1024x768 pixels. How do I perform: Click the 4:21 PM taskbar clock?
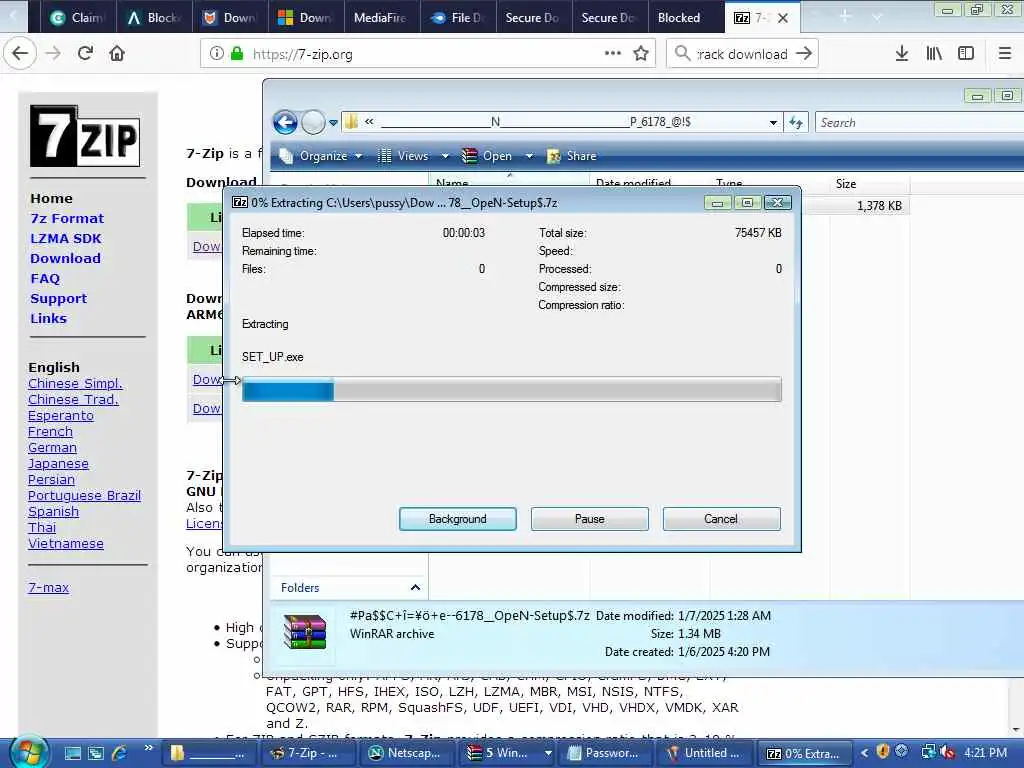pyautogui.click(x=985, y=752)
